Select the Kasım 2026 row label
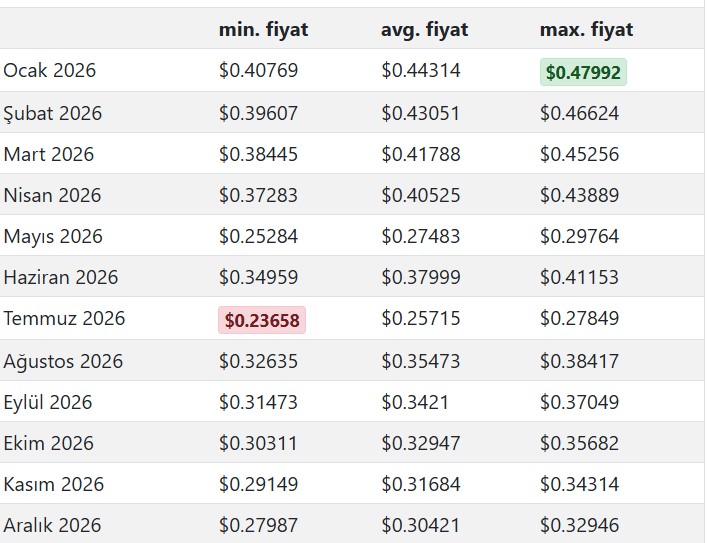The image size is (707, 543). (x=54, y=484)
